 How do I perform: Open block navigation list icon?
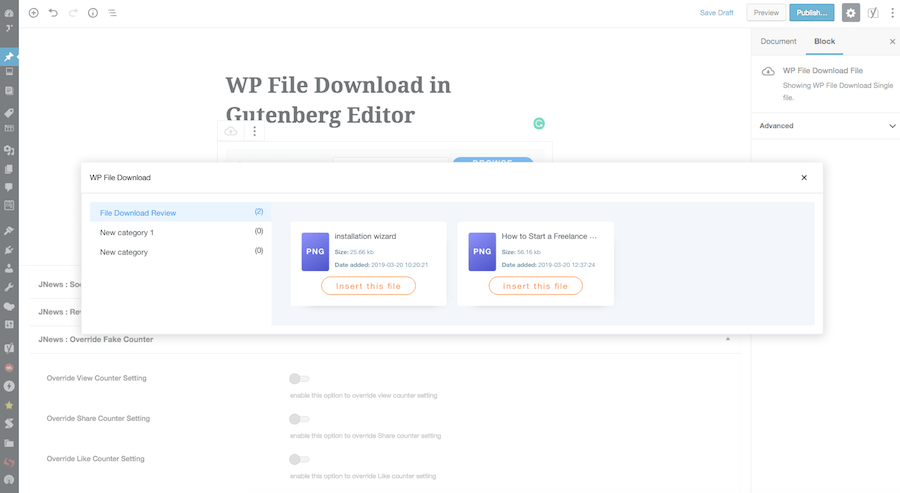pos(112,13)
